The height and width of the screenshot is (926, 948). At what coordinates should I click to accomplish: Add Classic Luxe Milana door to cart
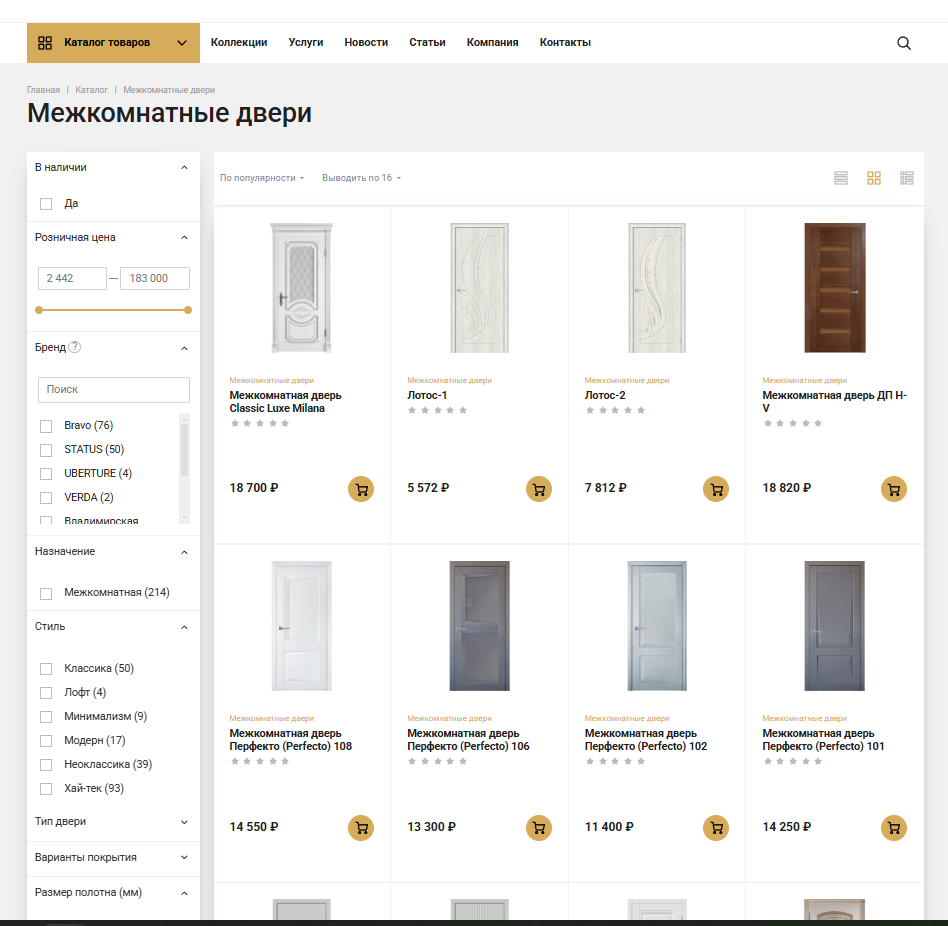click(x=361, y=489)
